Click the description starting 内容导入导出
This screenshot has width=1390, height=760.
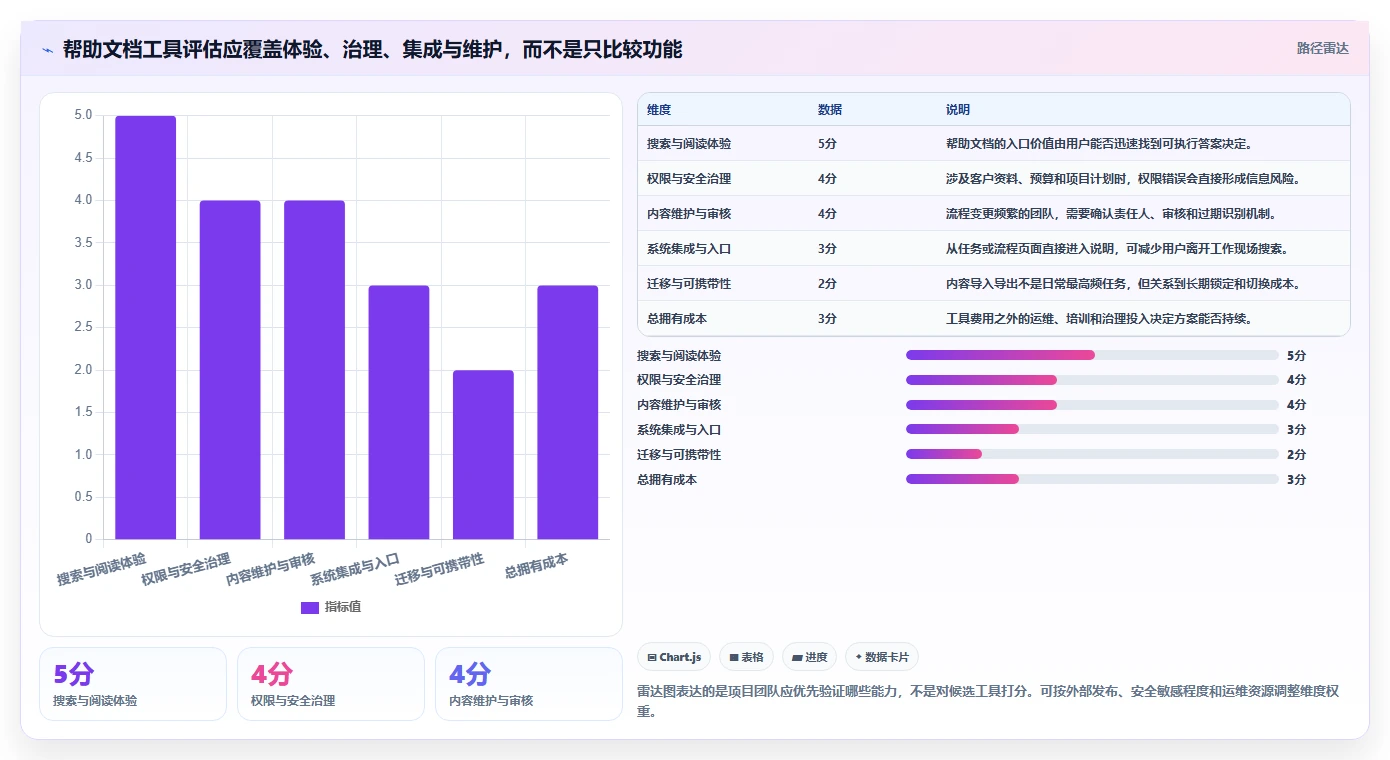(x=1123, y=284)
